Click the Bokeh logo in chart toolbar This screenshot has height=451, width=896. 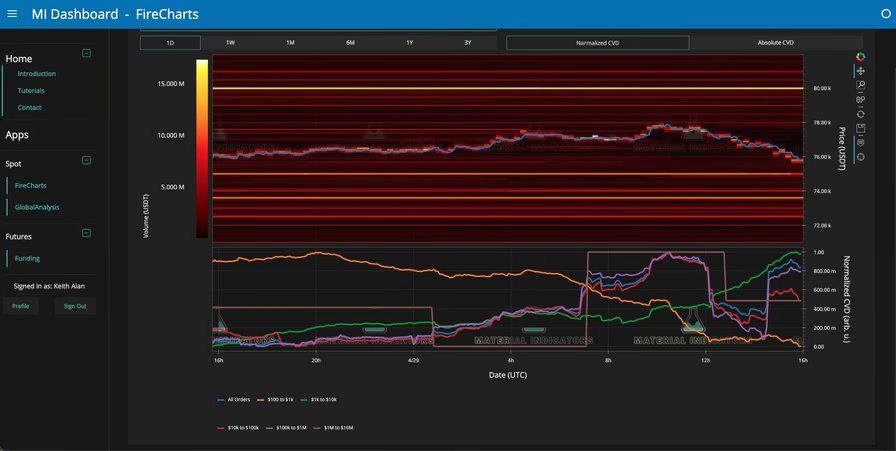(861, 57)
